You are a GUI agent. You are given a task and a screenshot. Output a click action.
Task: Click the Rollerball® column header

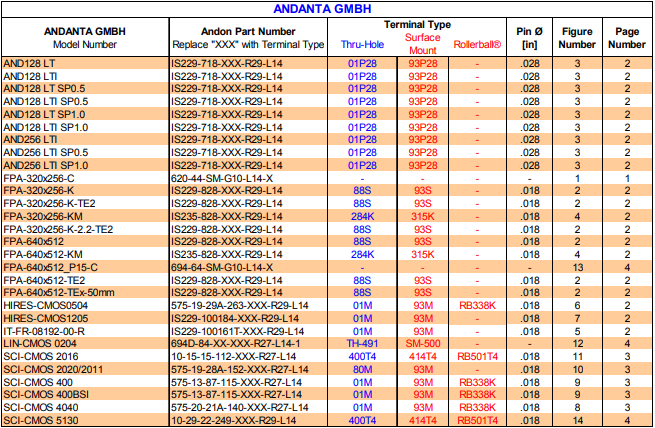[476, 44]
